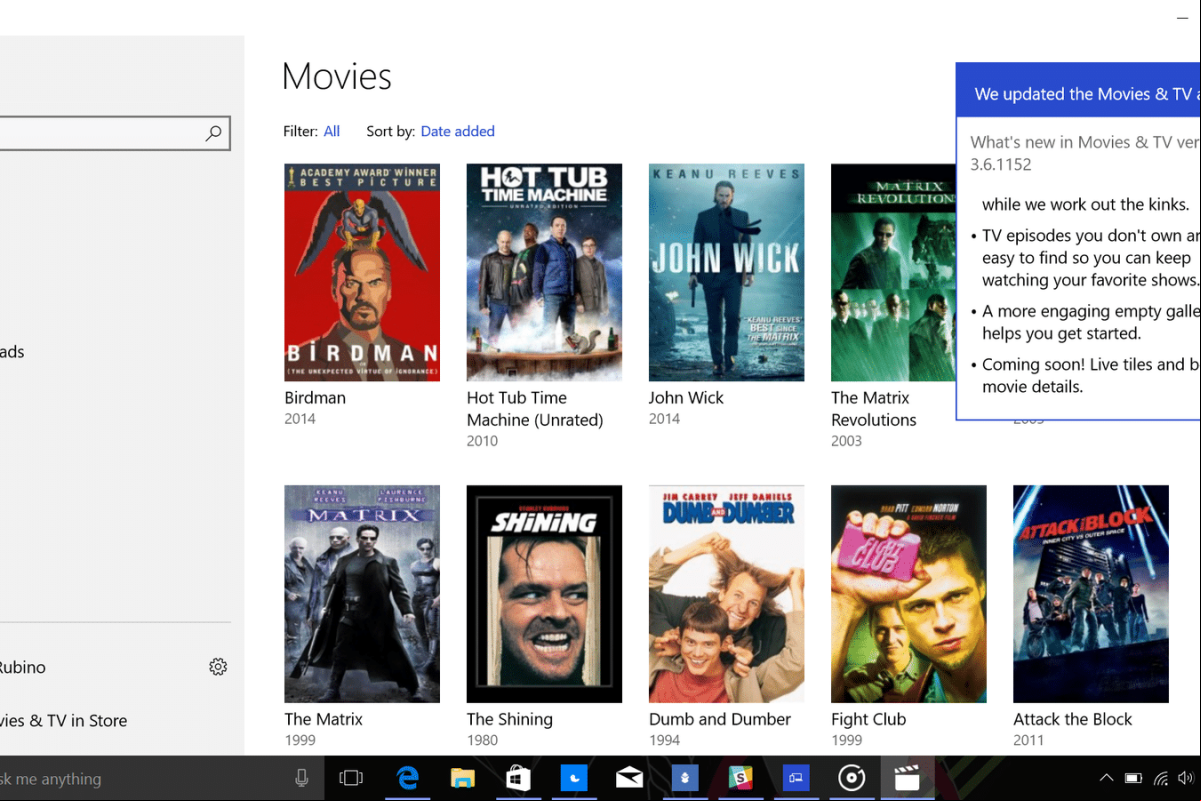Image resolution: width=1201 pixels, height=801 pixels.
Task: Open the Wi-Fi network tray icon
Action: (1161, 778)
